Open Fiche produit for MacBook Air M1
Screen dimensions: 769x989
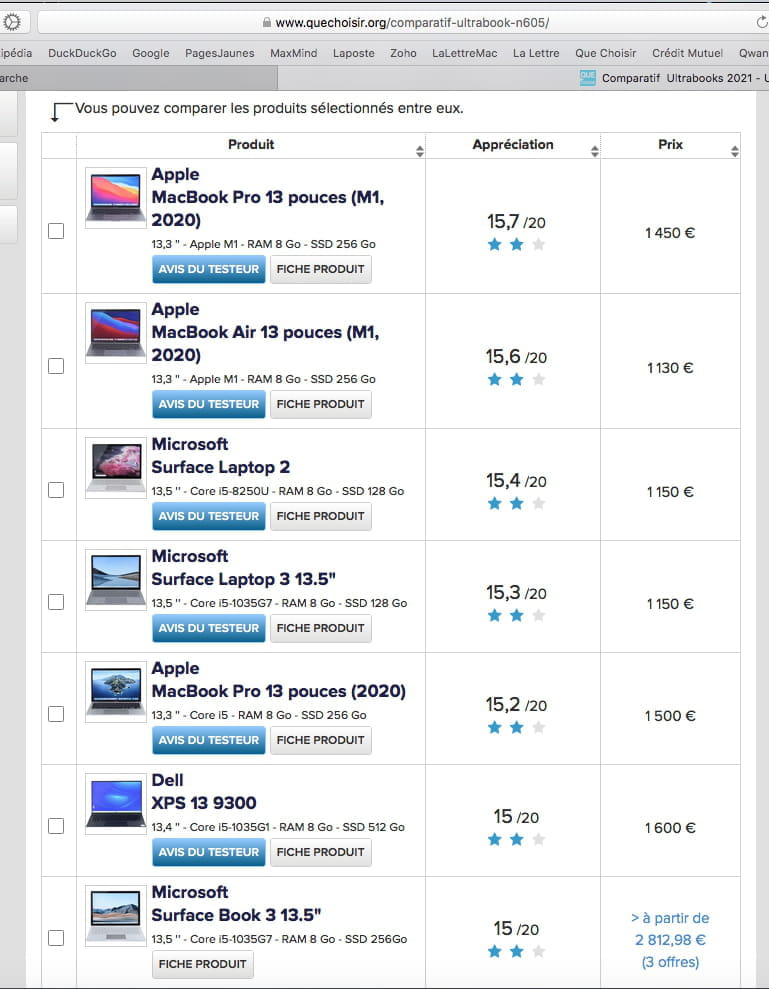320,404
